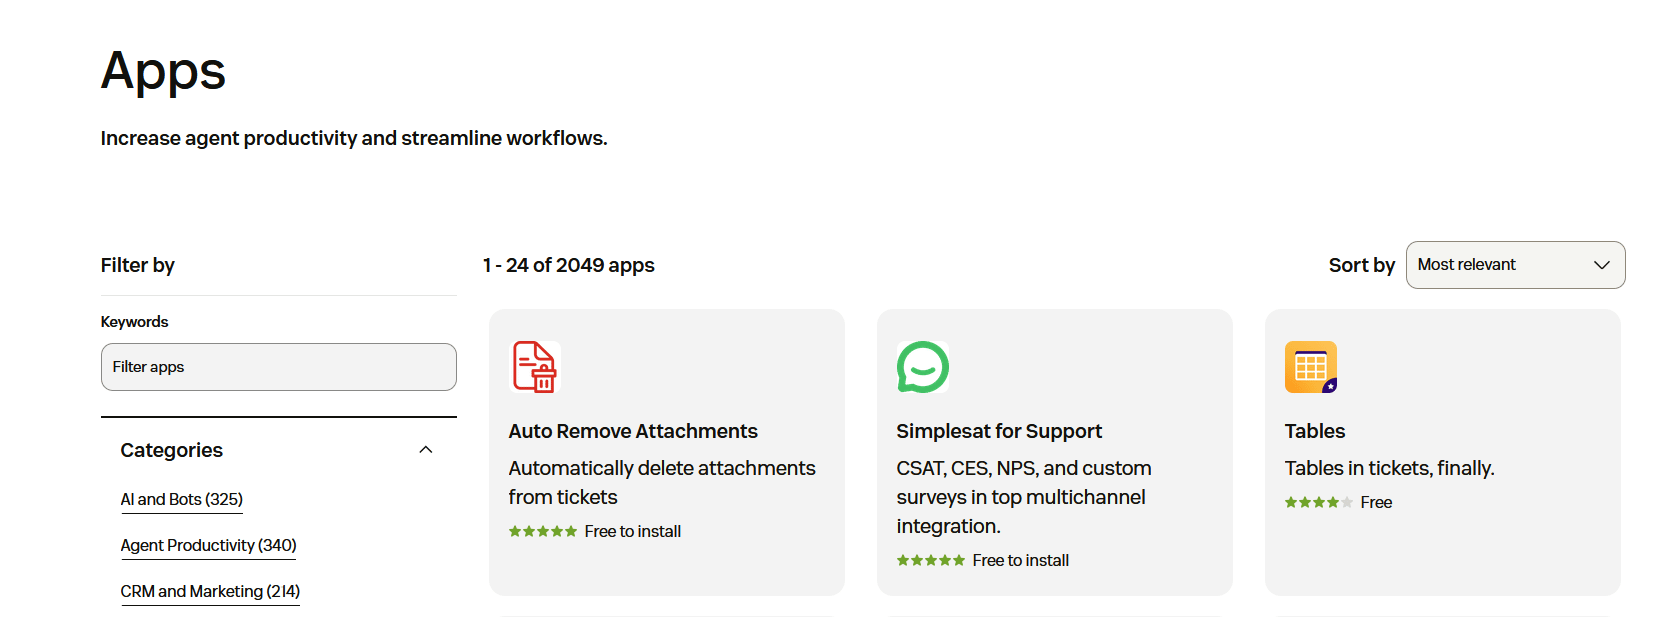Filter by AI and Bots category
The image size is (1665, 617).
[181, 499]
